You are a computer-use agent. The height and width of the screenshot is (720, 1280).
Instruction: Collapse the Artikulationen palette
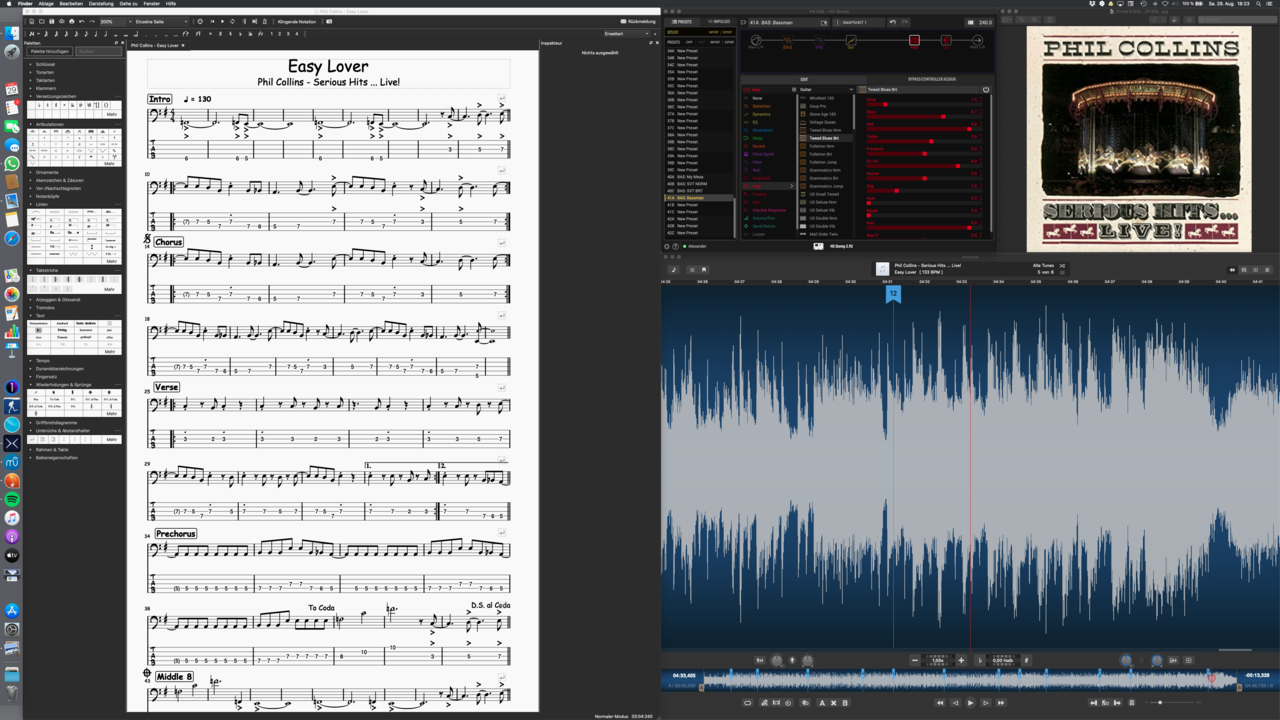49,124
